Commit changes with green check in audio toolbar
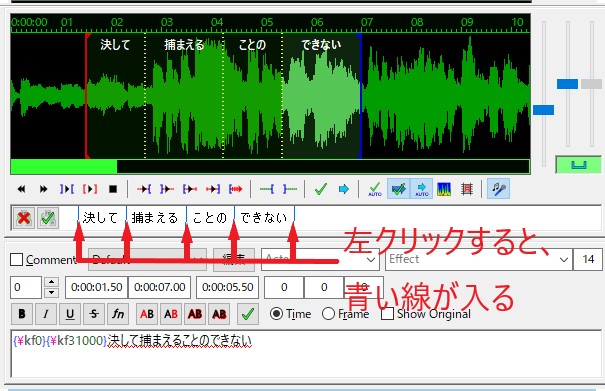The width and height of the screenshot is (605, 391). pyautogui.click(x=321, y=189)
